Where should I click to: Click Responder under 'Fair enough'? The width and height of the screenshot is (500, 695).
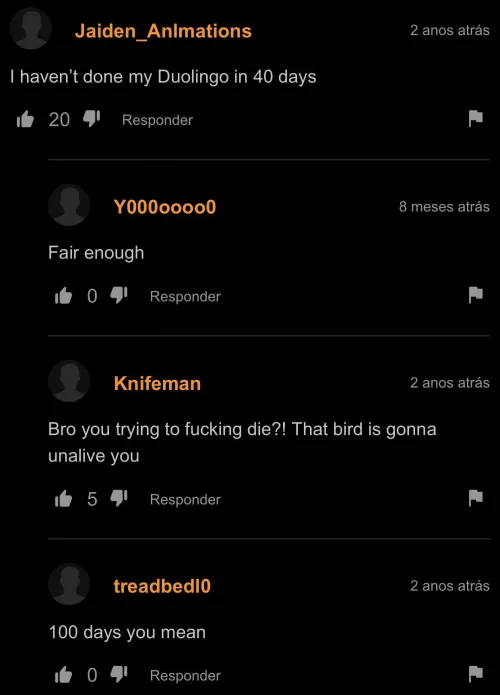pos(185,296)
